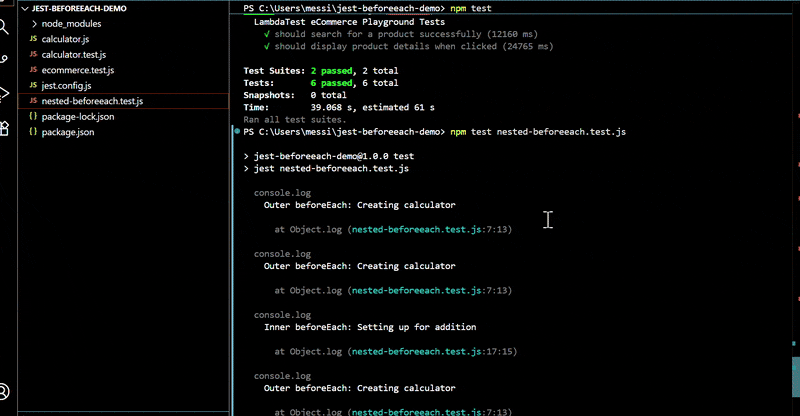Image resolution: width=800 pixels, height=416 pixels.
Task: Open the Accounts menu icon
Action: tap(5, 391)
